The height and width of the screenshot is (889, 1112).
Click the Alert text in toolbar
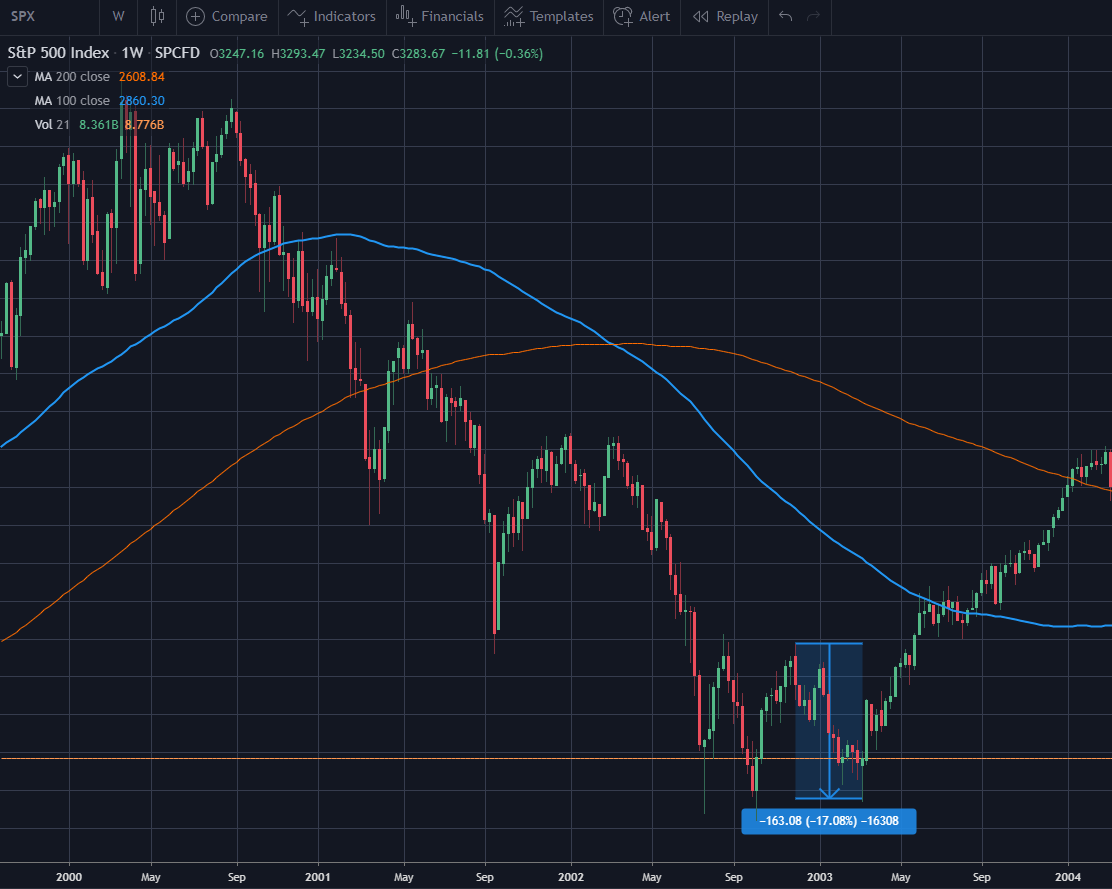pos(655,16)
